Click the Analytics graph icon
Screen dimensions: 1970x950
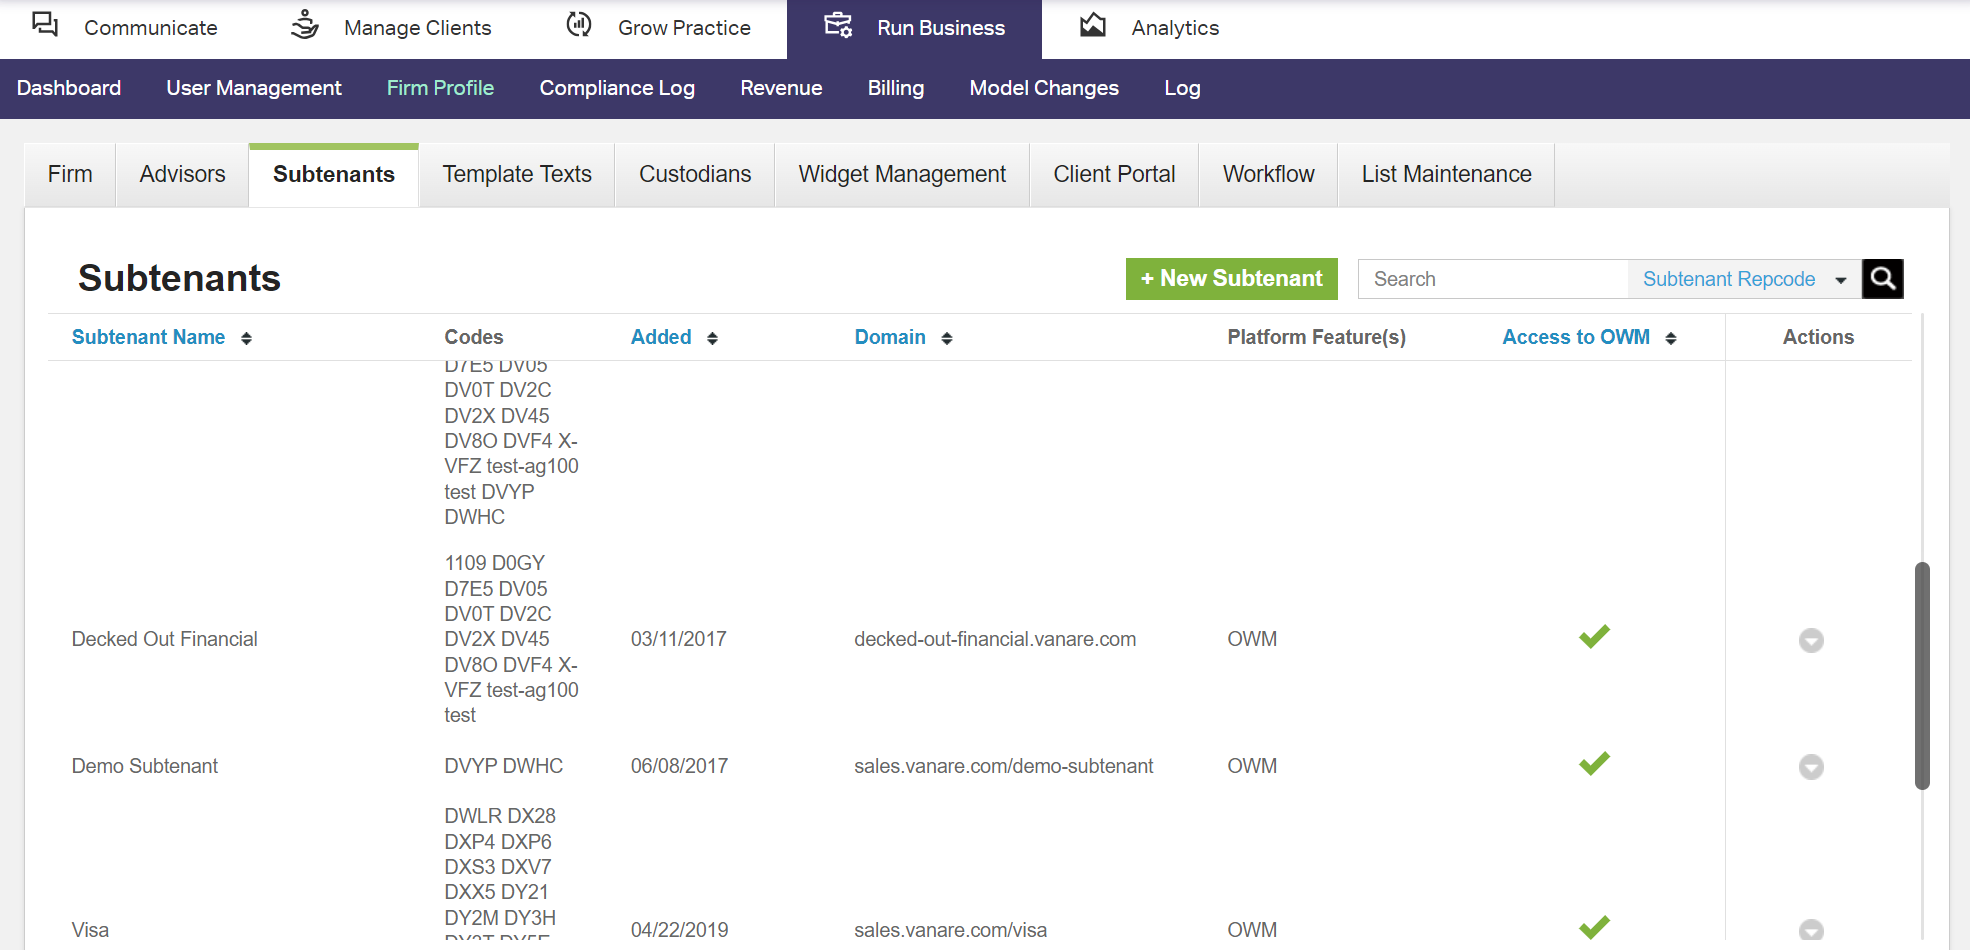click(x=1093, y=25)
